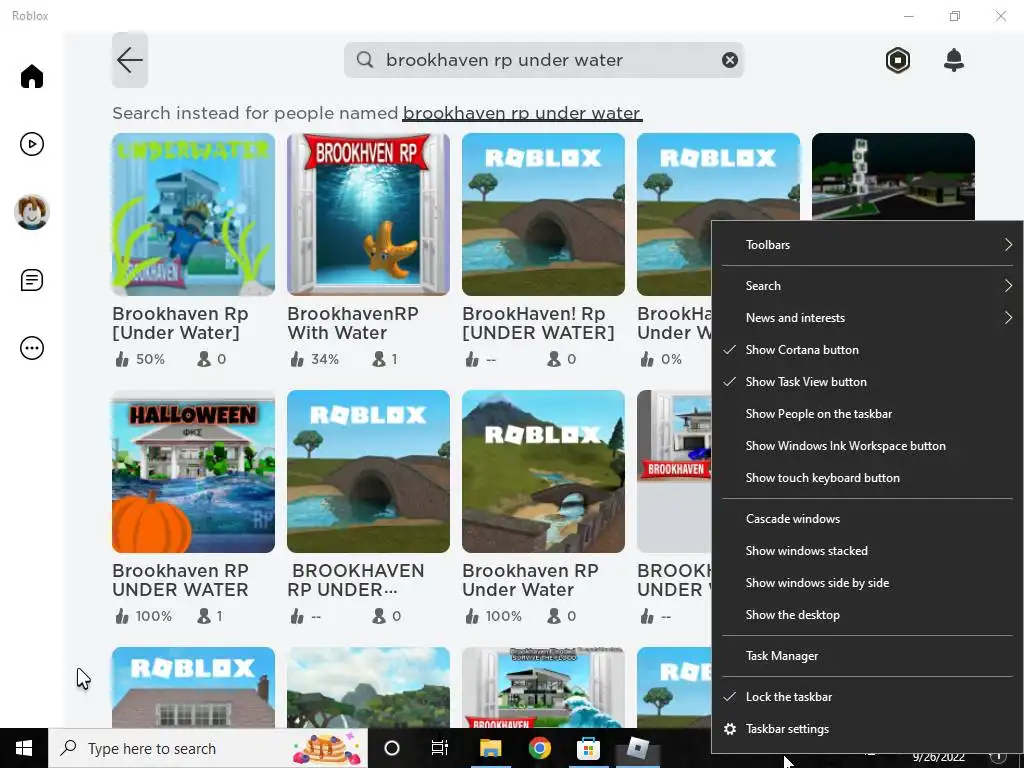This screenshot has width=1024, height=768.
Task: Open the Windows Start button
Action: pyautogui.click(x=24, y=748)
